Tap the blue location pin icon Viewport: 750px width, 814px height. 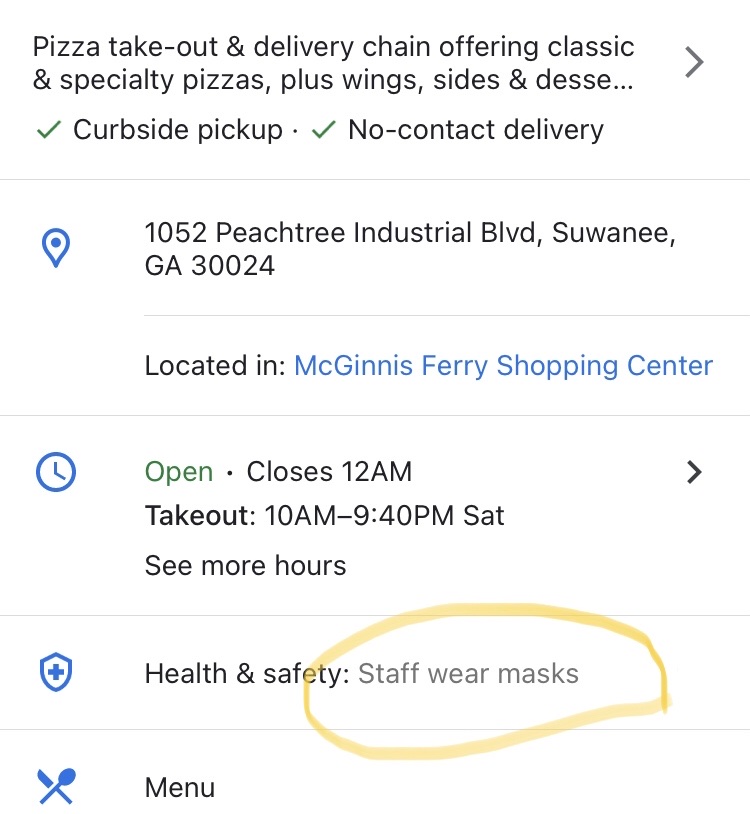(56, 248)
